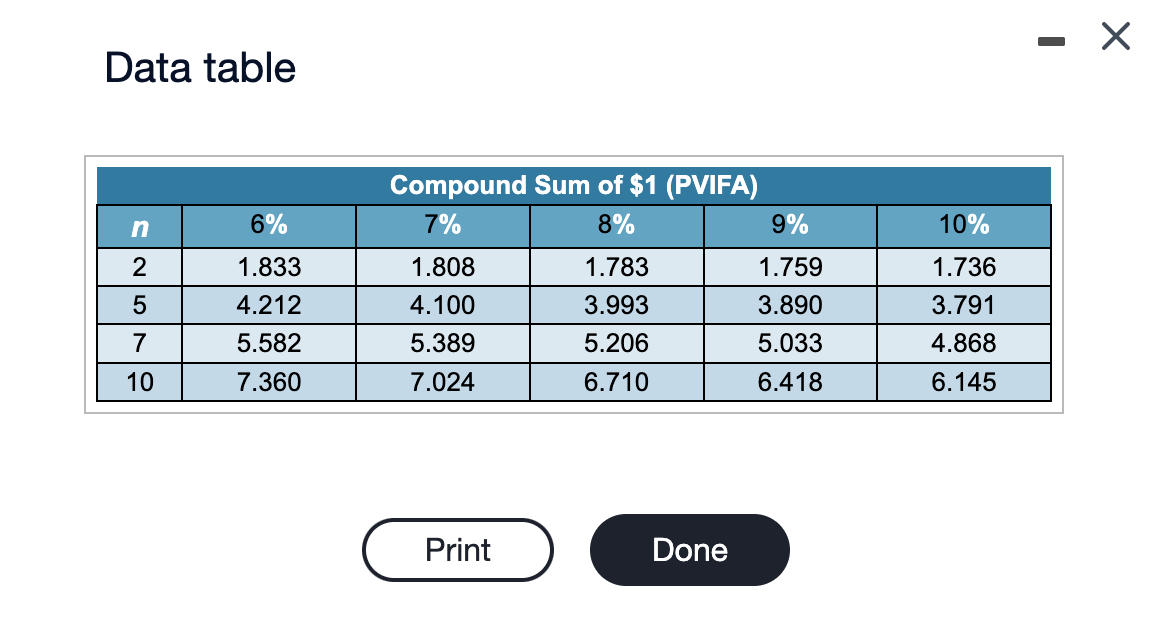The image size is (1149, 644).
Task: Click the cell containing 4.100
Action: coord(442,304)
